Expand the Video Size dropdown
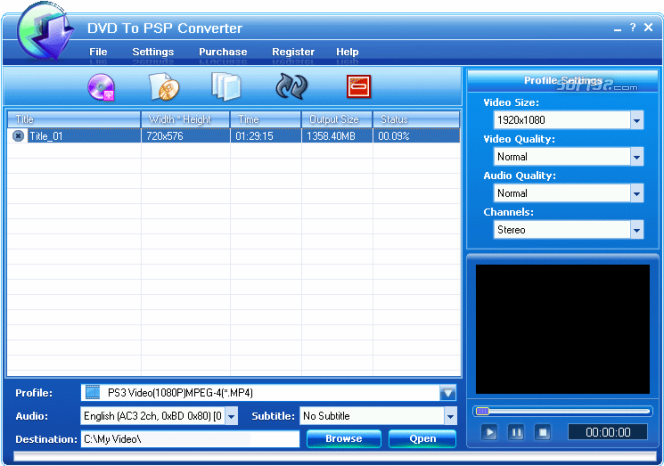 pyautogui.click(x=636, y=120)
